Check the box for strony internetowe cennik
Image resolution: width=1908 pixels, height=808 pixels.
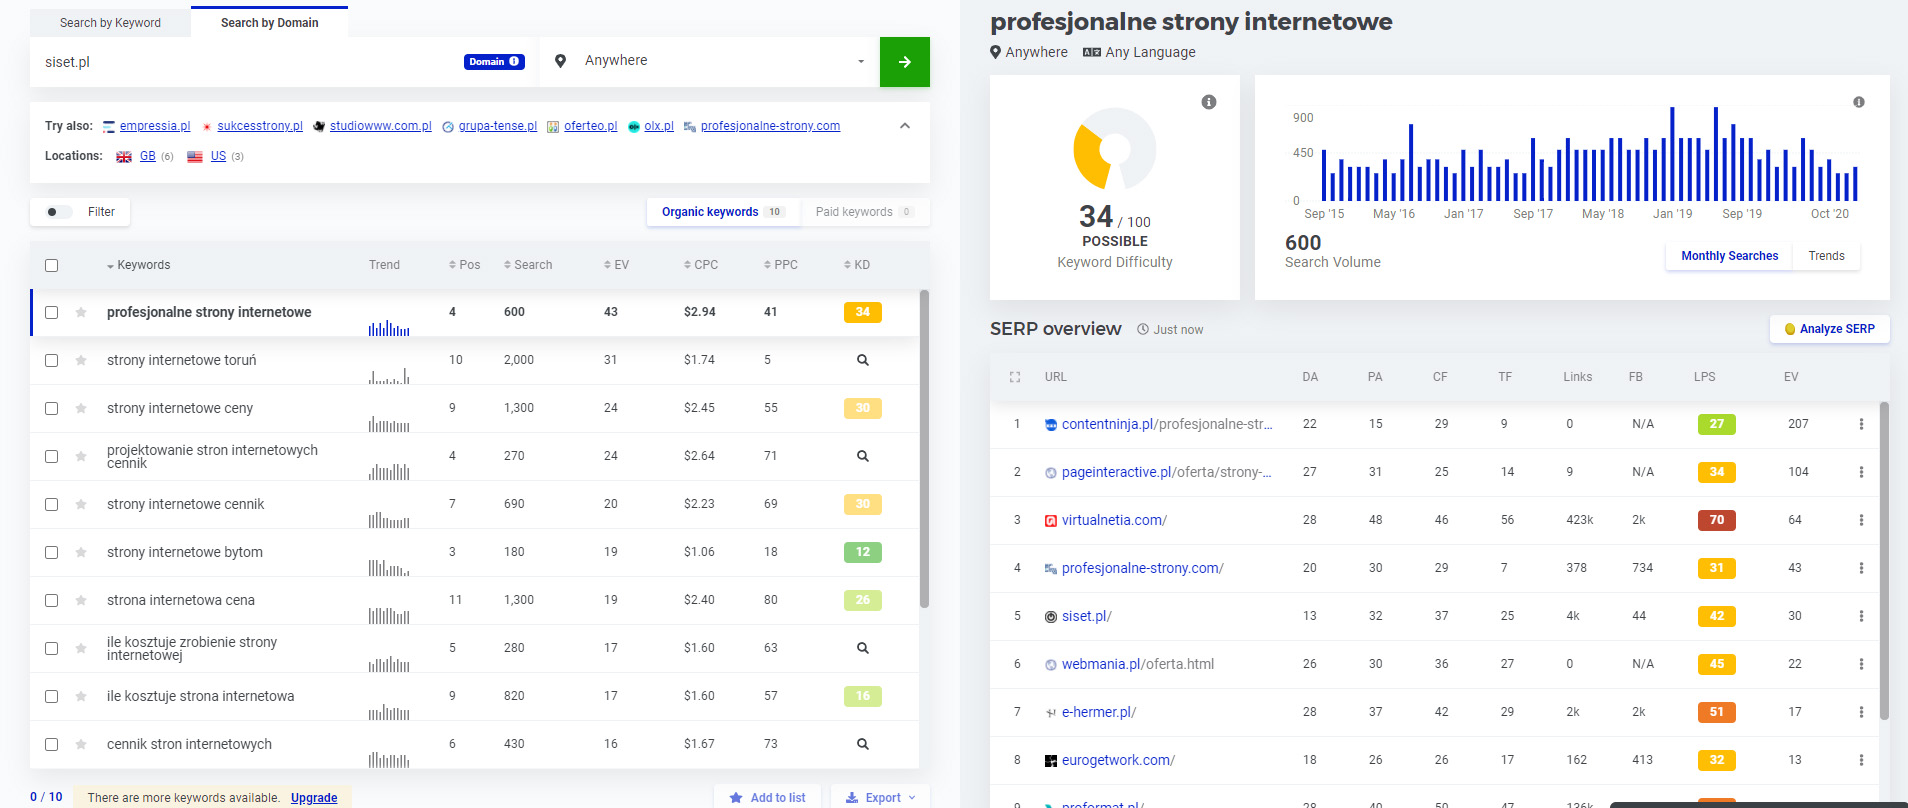coord(52,504)
